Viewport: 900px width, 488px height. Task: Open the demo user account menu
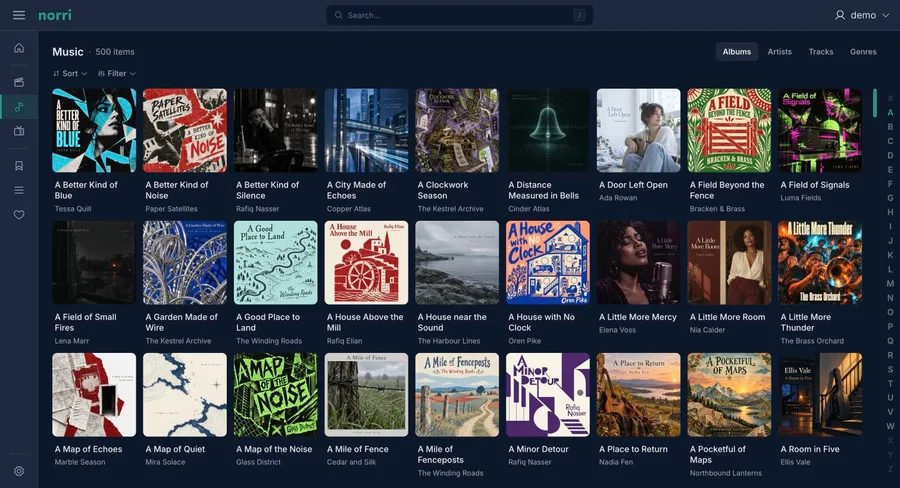click(x=862, y=15)
